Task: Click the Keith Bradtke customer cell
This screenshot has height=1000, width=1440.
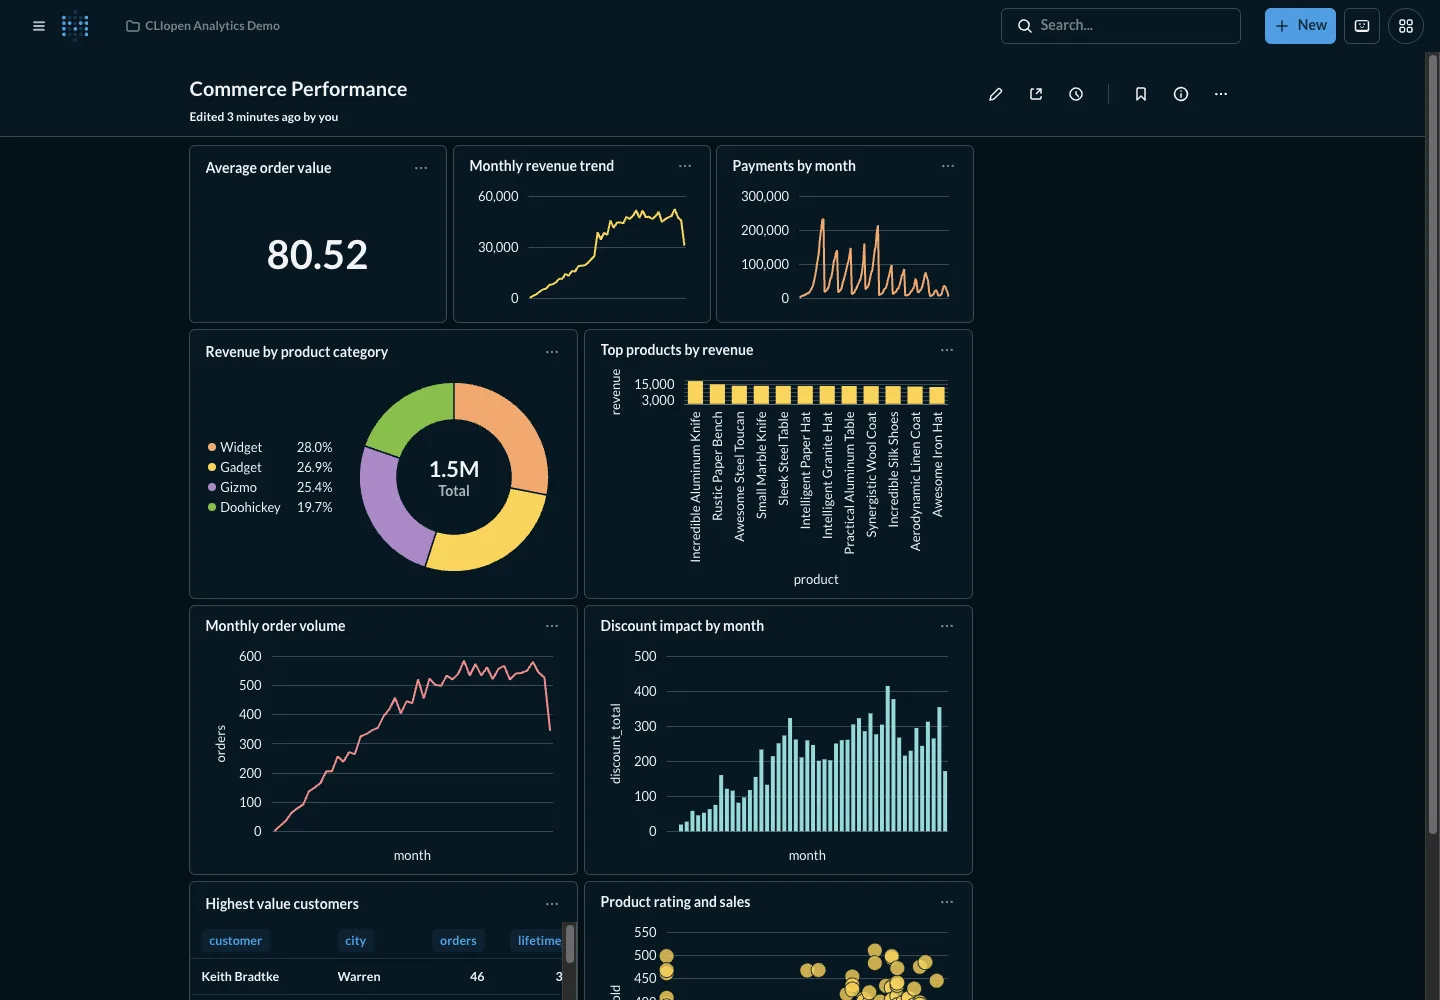Action: click(240, 977)
